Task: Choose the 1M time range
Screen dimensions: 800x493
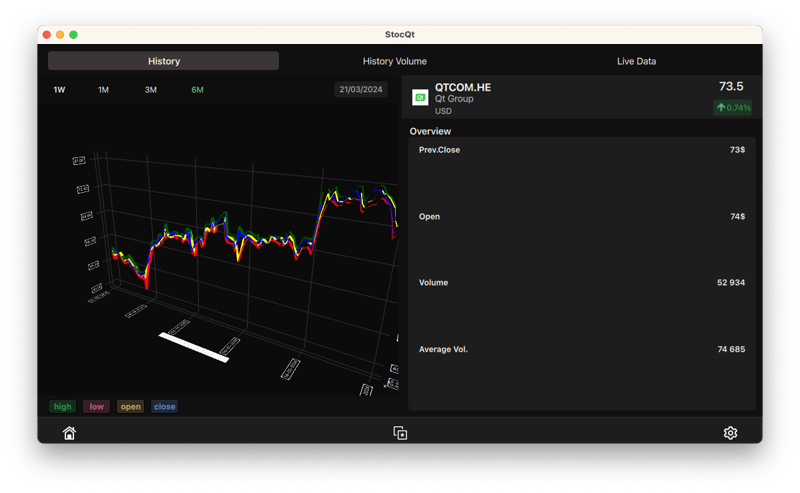Action: [x=103, y=90]
